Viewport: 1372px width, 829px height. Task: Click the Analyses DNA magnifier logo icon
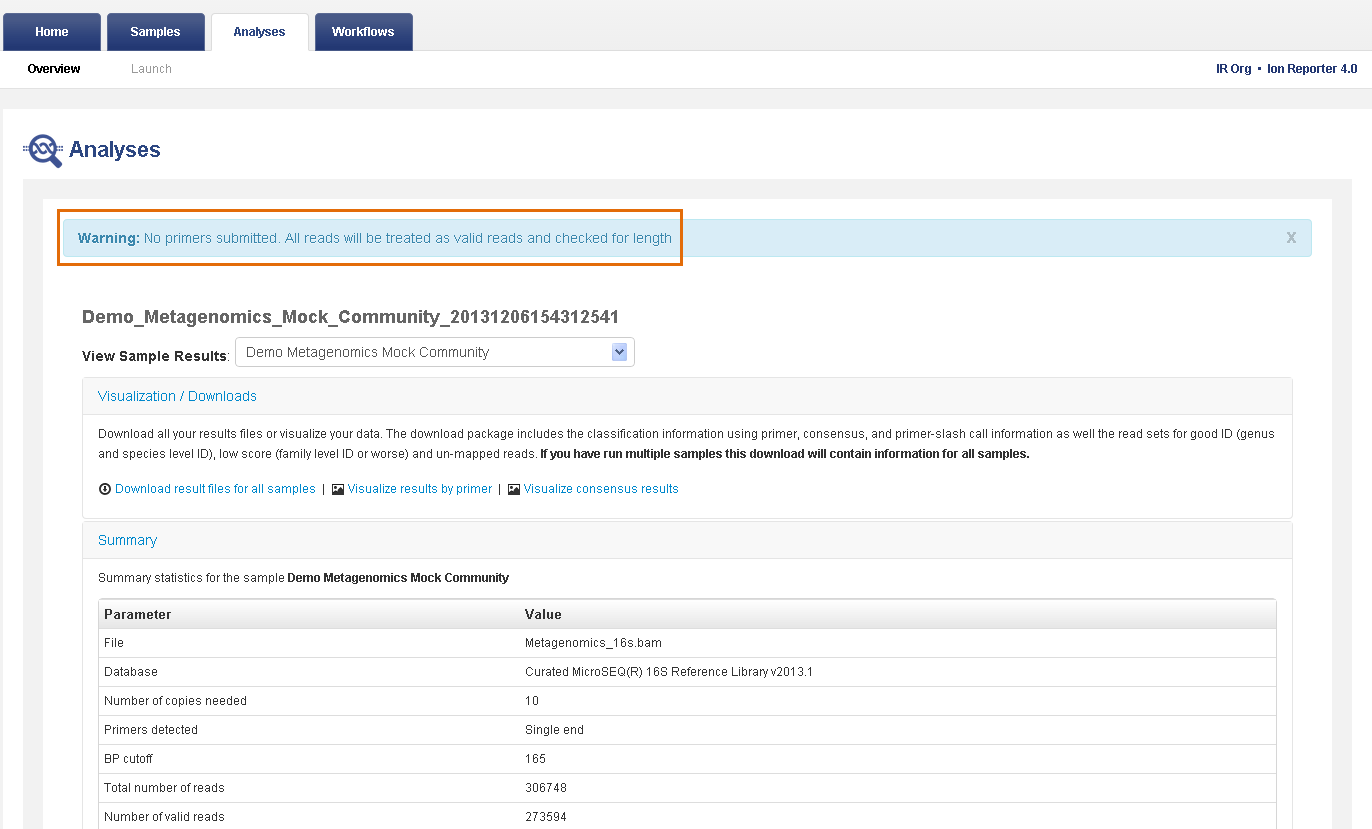[43, 150]
